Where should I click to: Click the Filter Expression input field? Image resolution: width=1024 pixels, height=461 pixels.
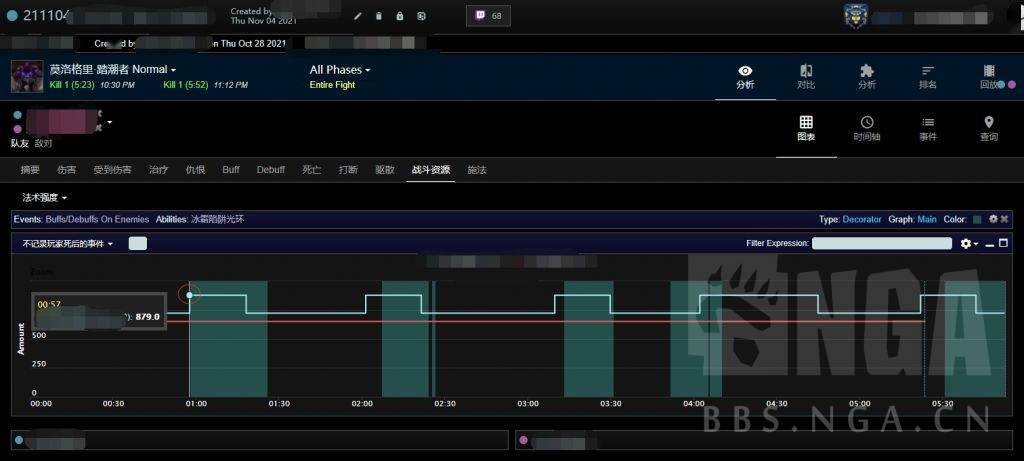pyautogui.click(x=881, y=243)
